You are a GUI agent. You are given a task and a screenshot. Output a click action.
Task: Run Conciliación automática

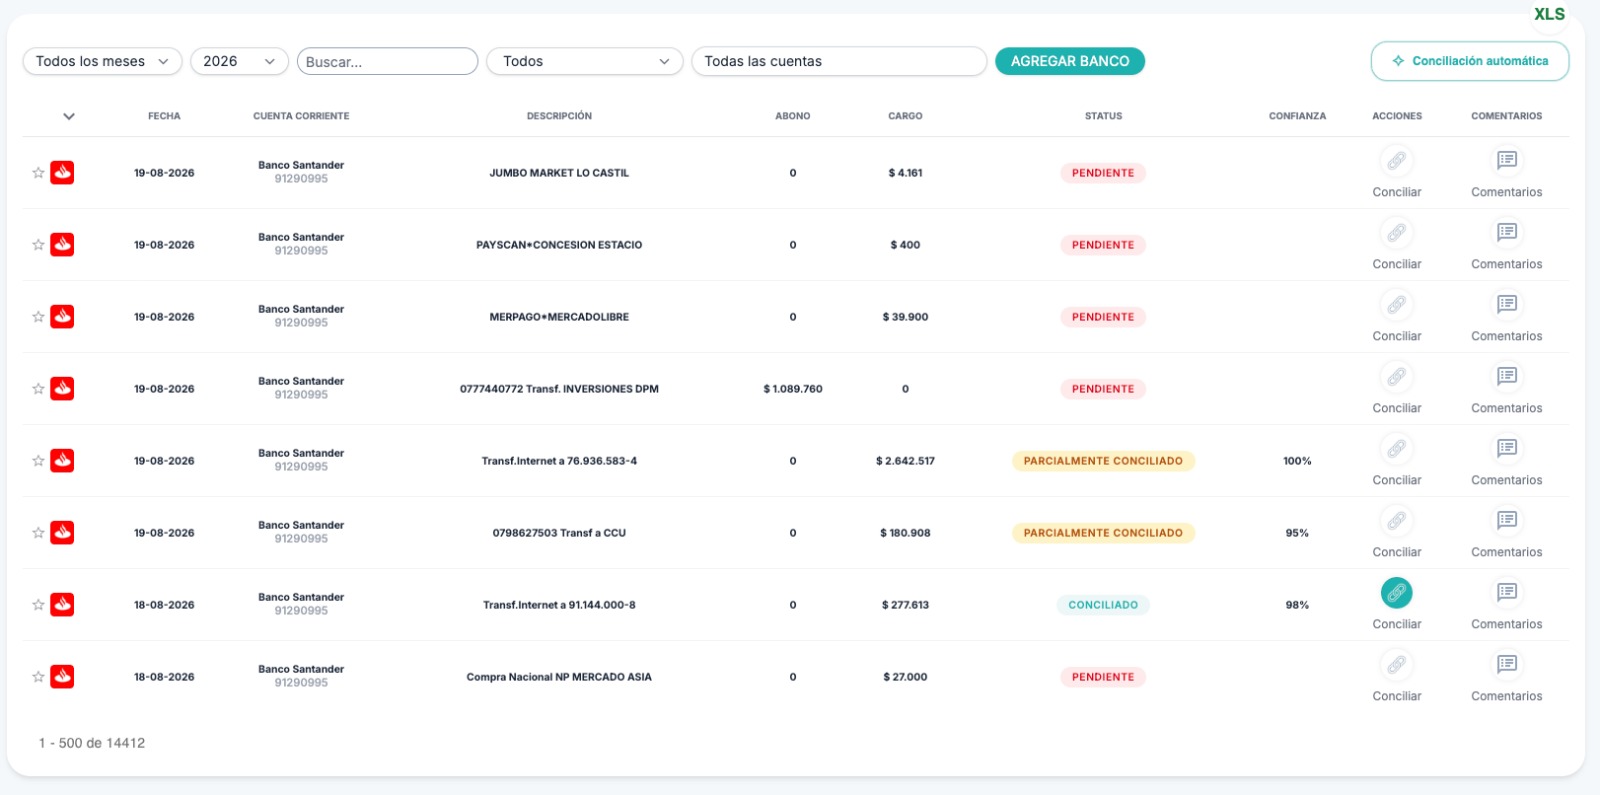tap(1470, 61)
